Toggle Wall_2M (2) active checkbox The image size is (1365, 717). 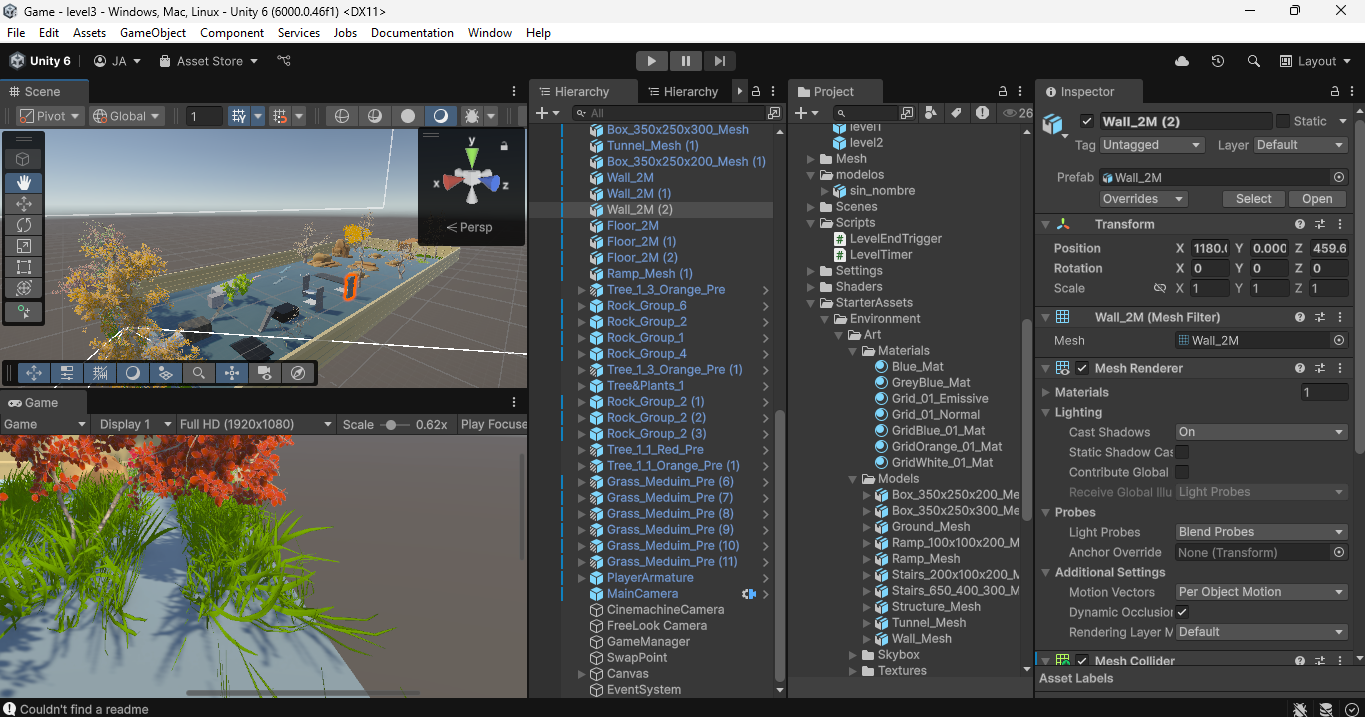pos(1087,122)
